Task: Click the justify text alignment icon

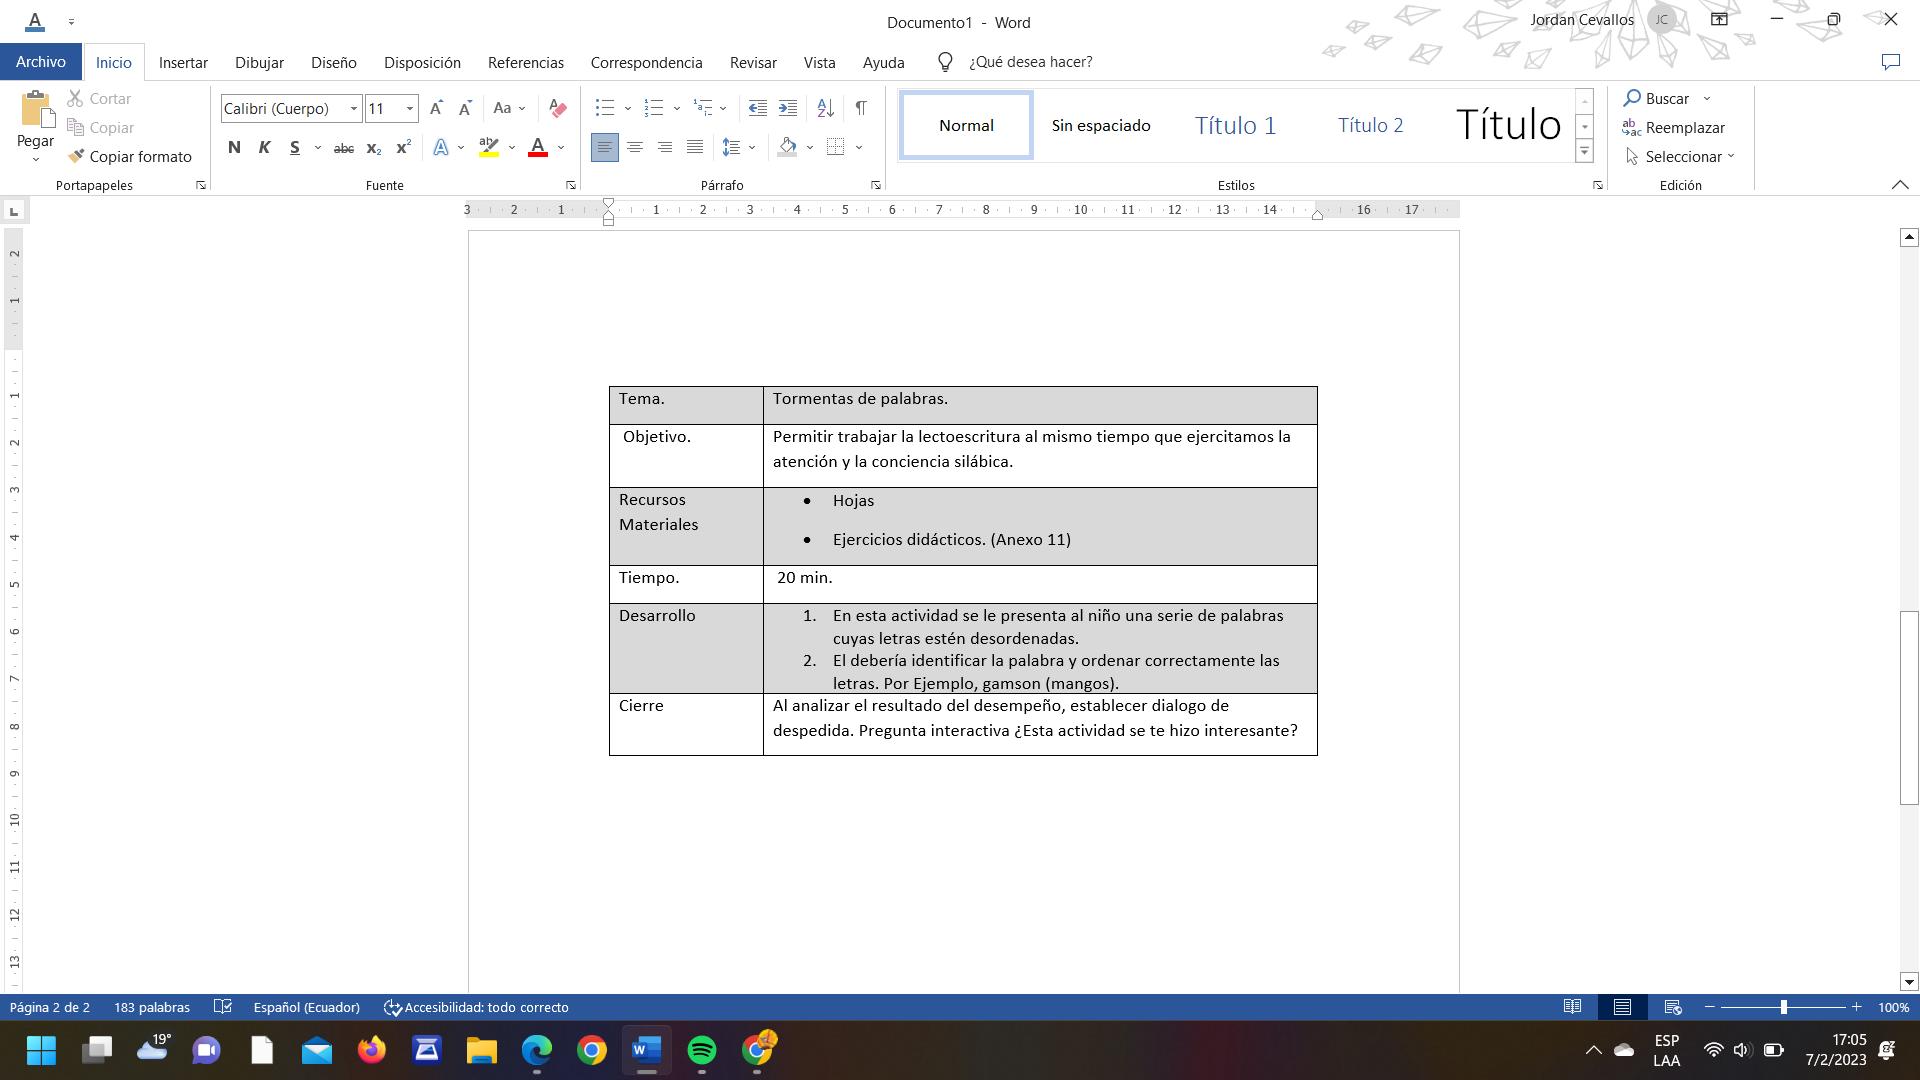Action: pos(694,147)
